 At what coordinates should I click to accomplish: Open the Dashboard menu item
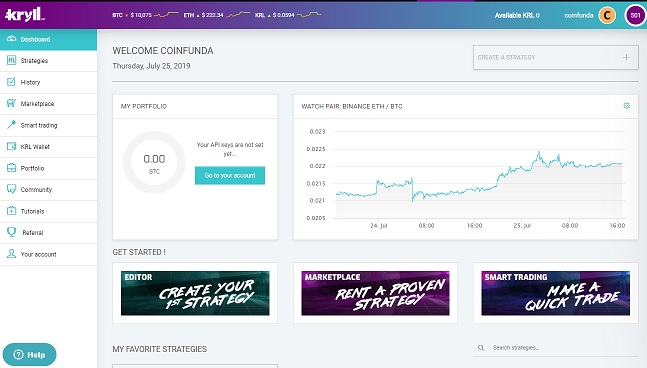(x=48, y=39)
